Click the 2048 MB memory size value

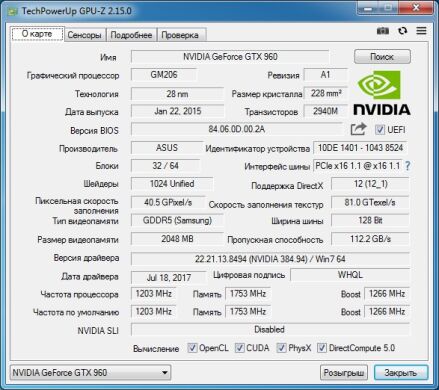coord(177,239)
